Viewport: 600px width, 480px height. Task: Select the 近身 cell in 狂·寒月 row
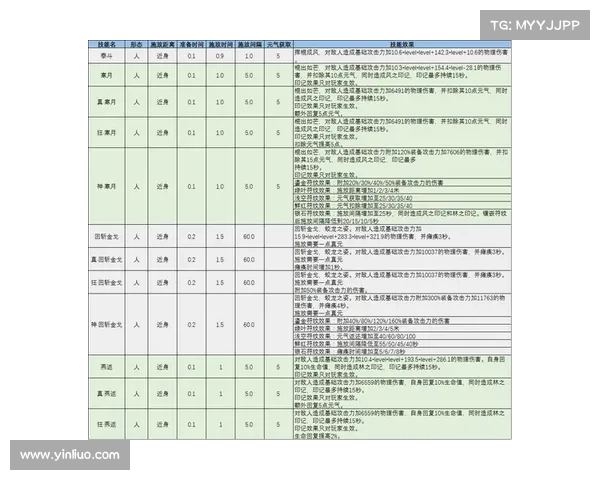(162, 133)
